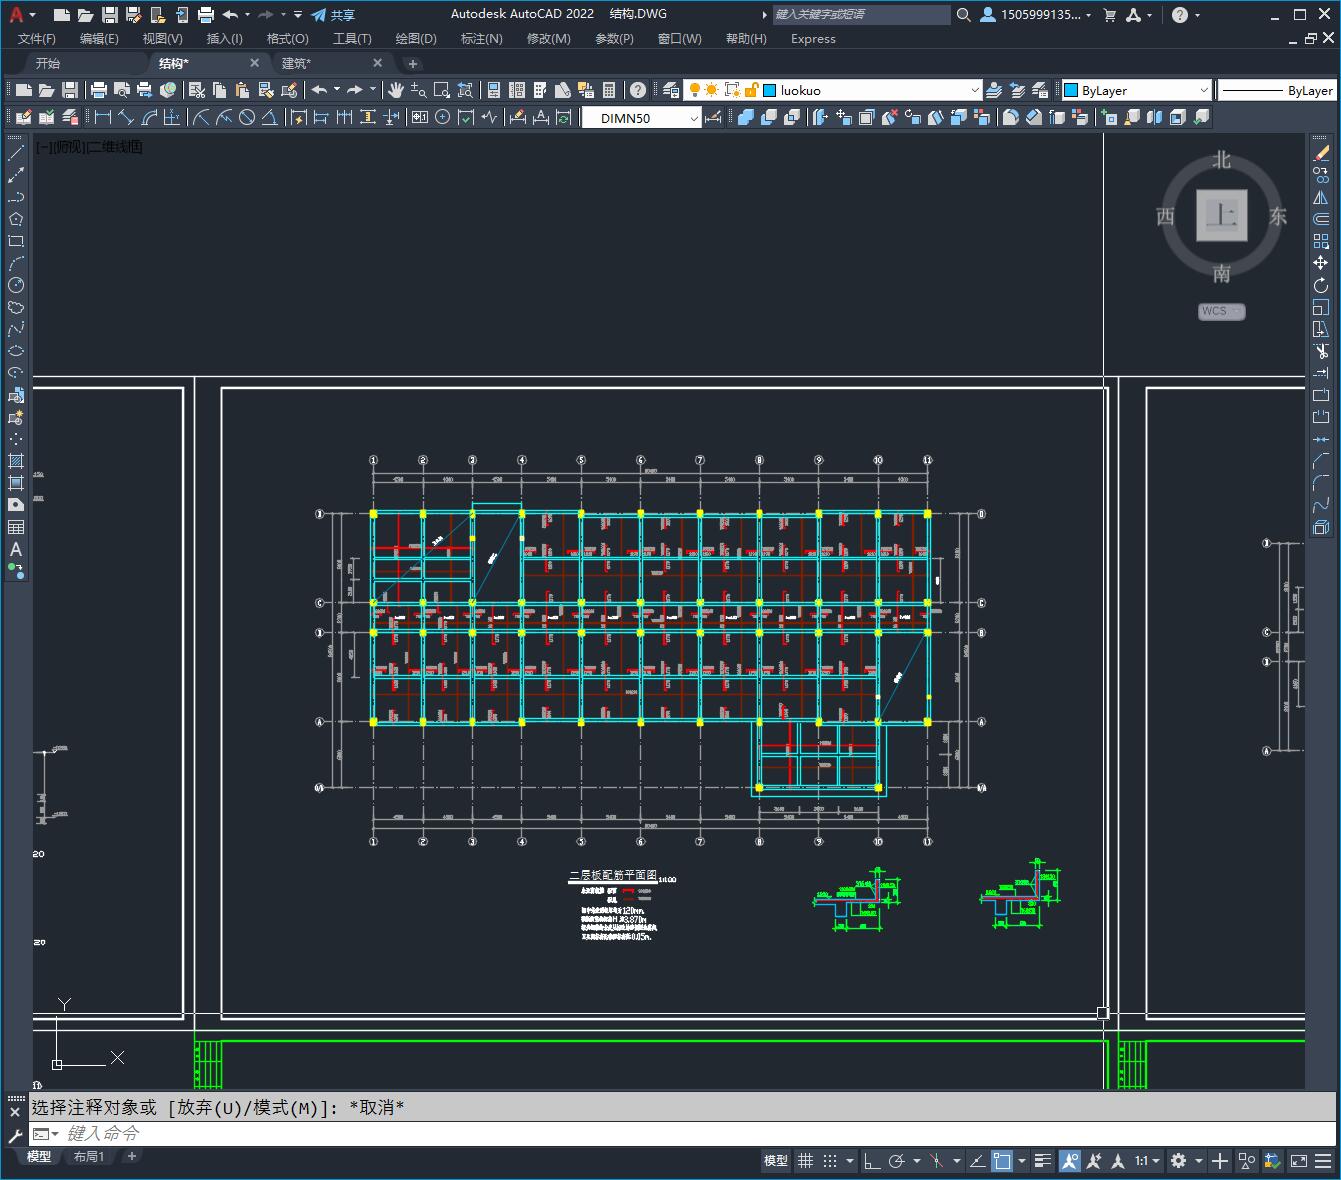Click the luokuo layer color swatch
This screenshot has height=1180, width=1341.
tap(770, 90)
